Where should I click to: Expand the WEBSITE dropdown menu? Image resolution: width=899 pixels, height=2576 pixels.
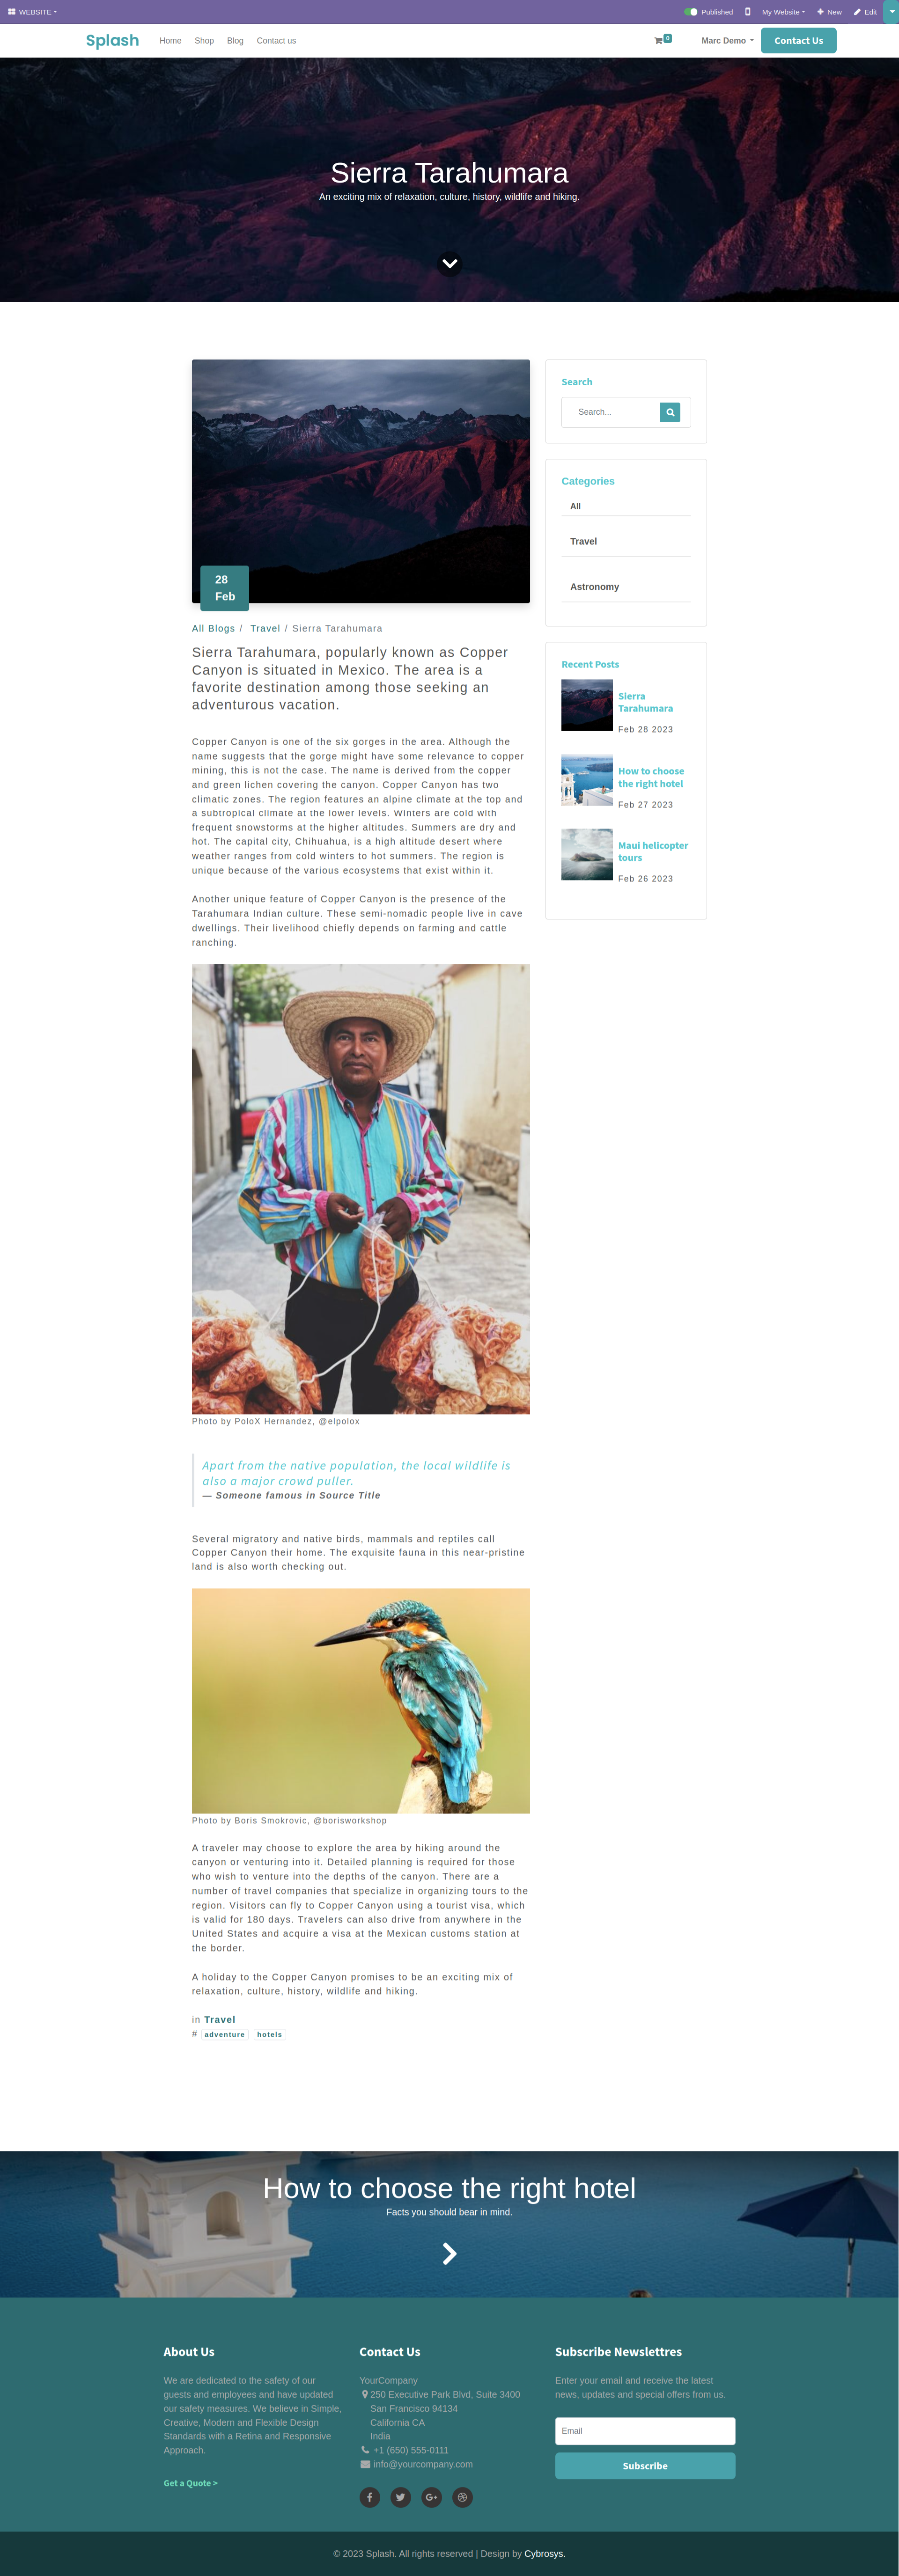[x=33, y=12]
